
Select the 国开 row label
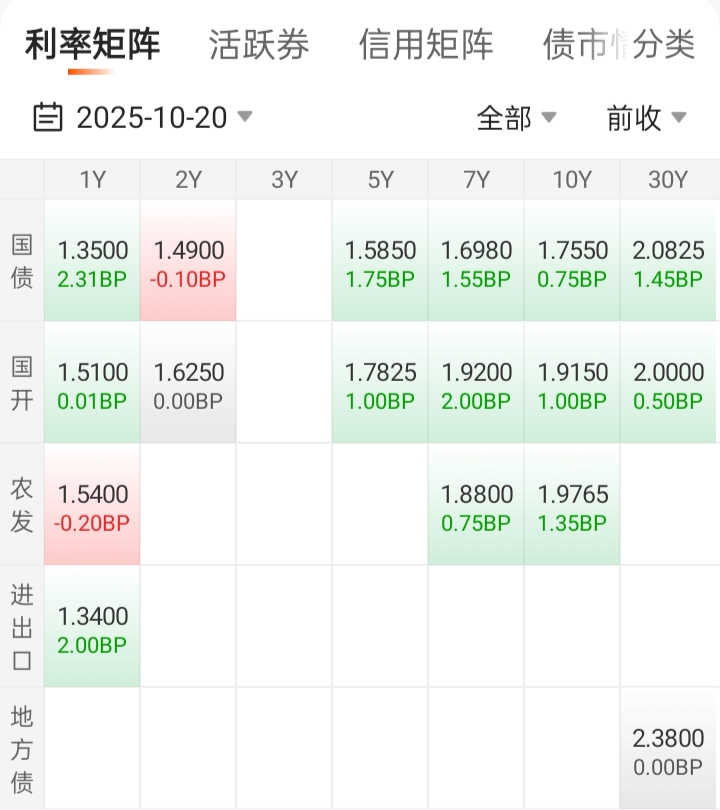click(22, 384)
